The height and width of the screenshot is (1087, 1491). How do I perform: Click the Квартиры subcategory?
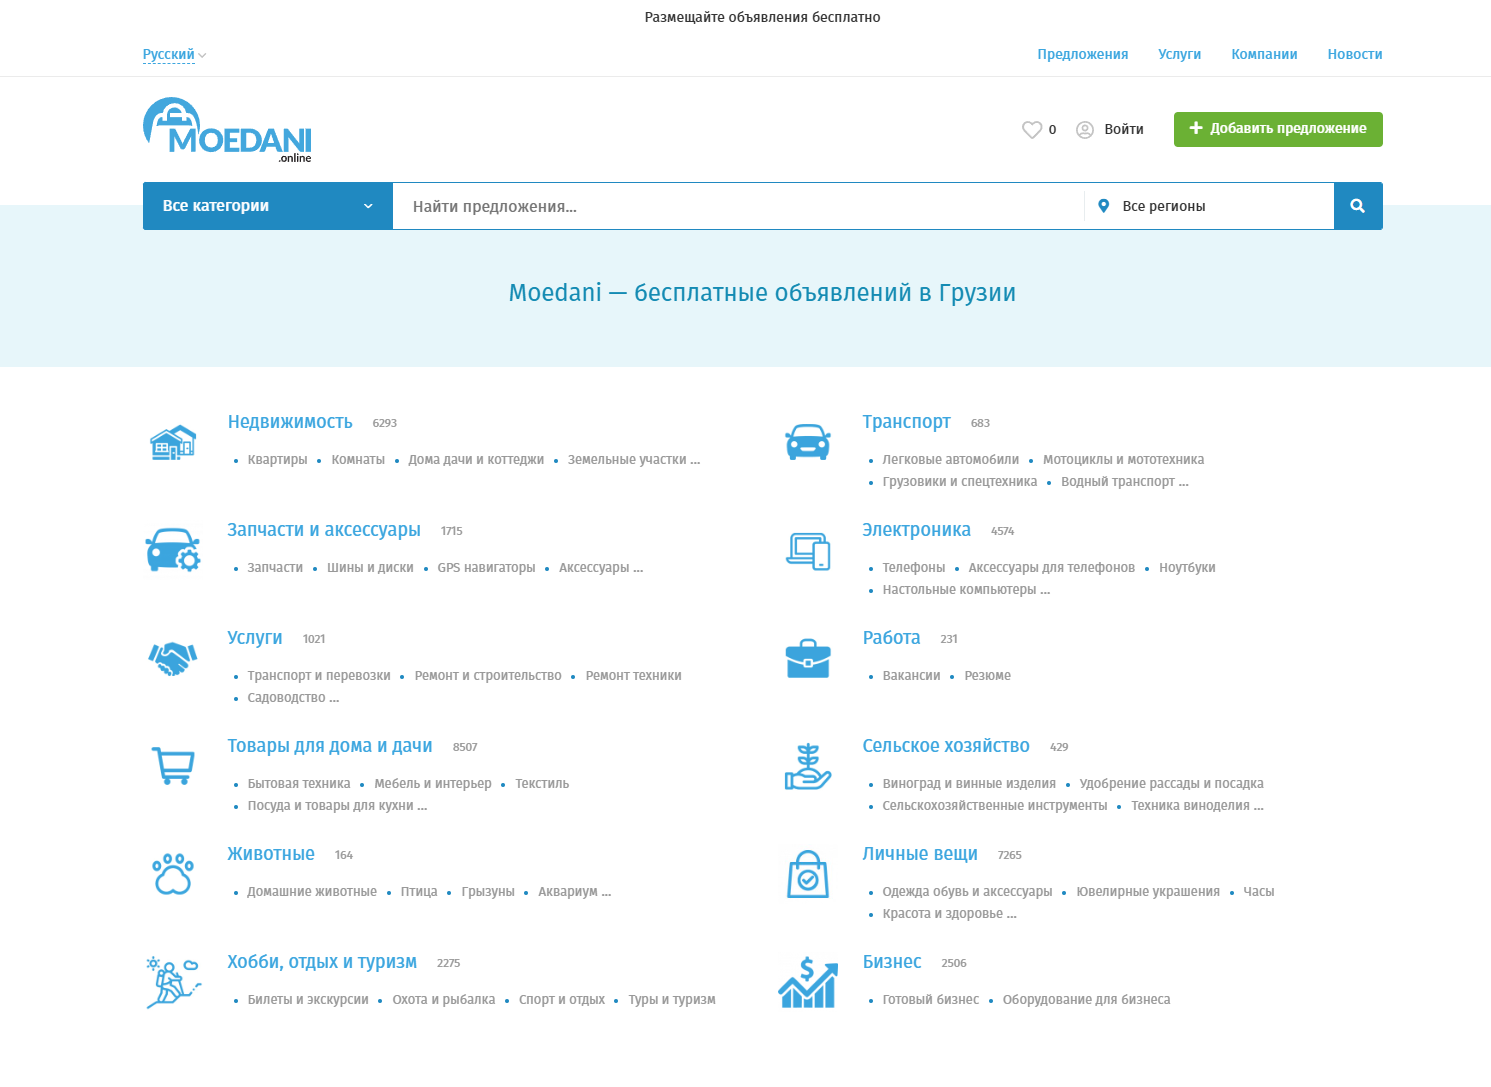coord(278,460)
